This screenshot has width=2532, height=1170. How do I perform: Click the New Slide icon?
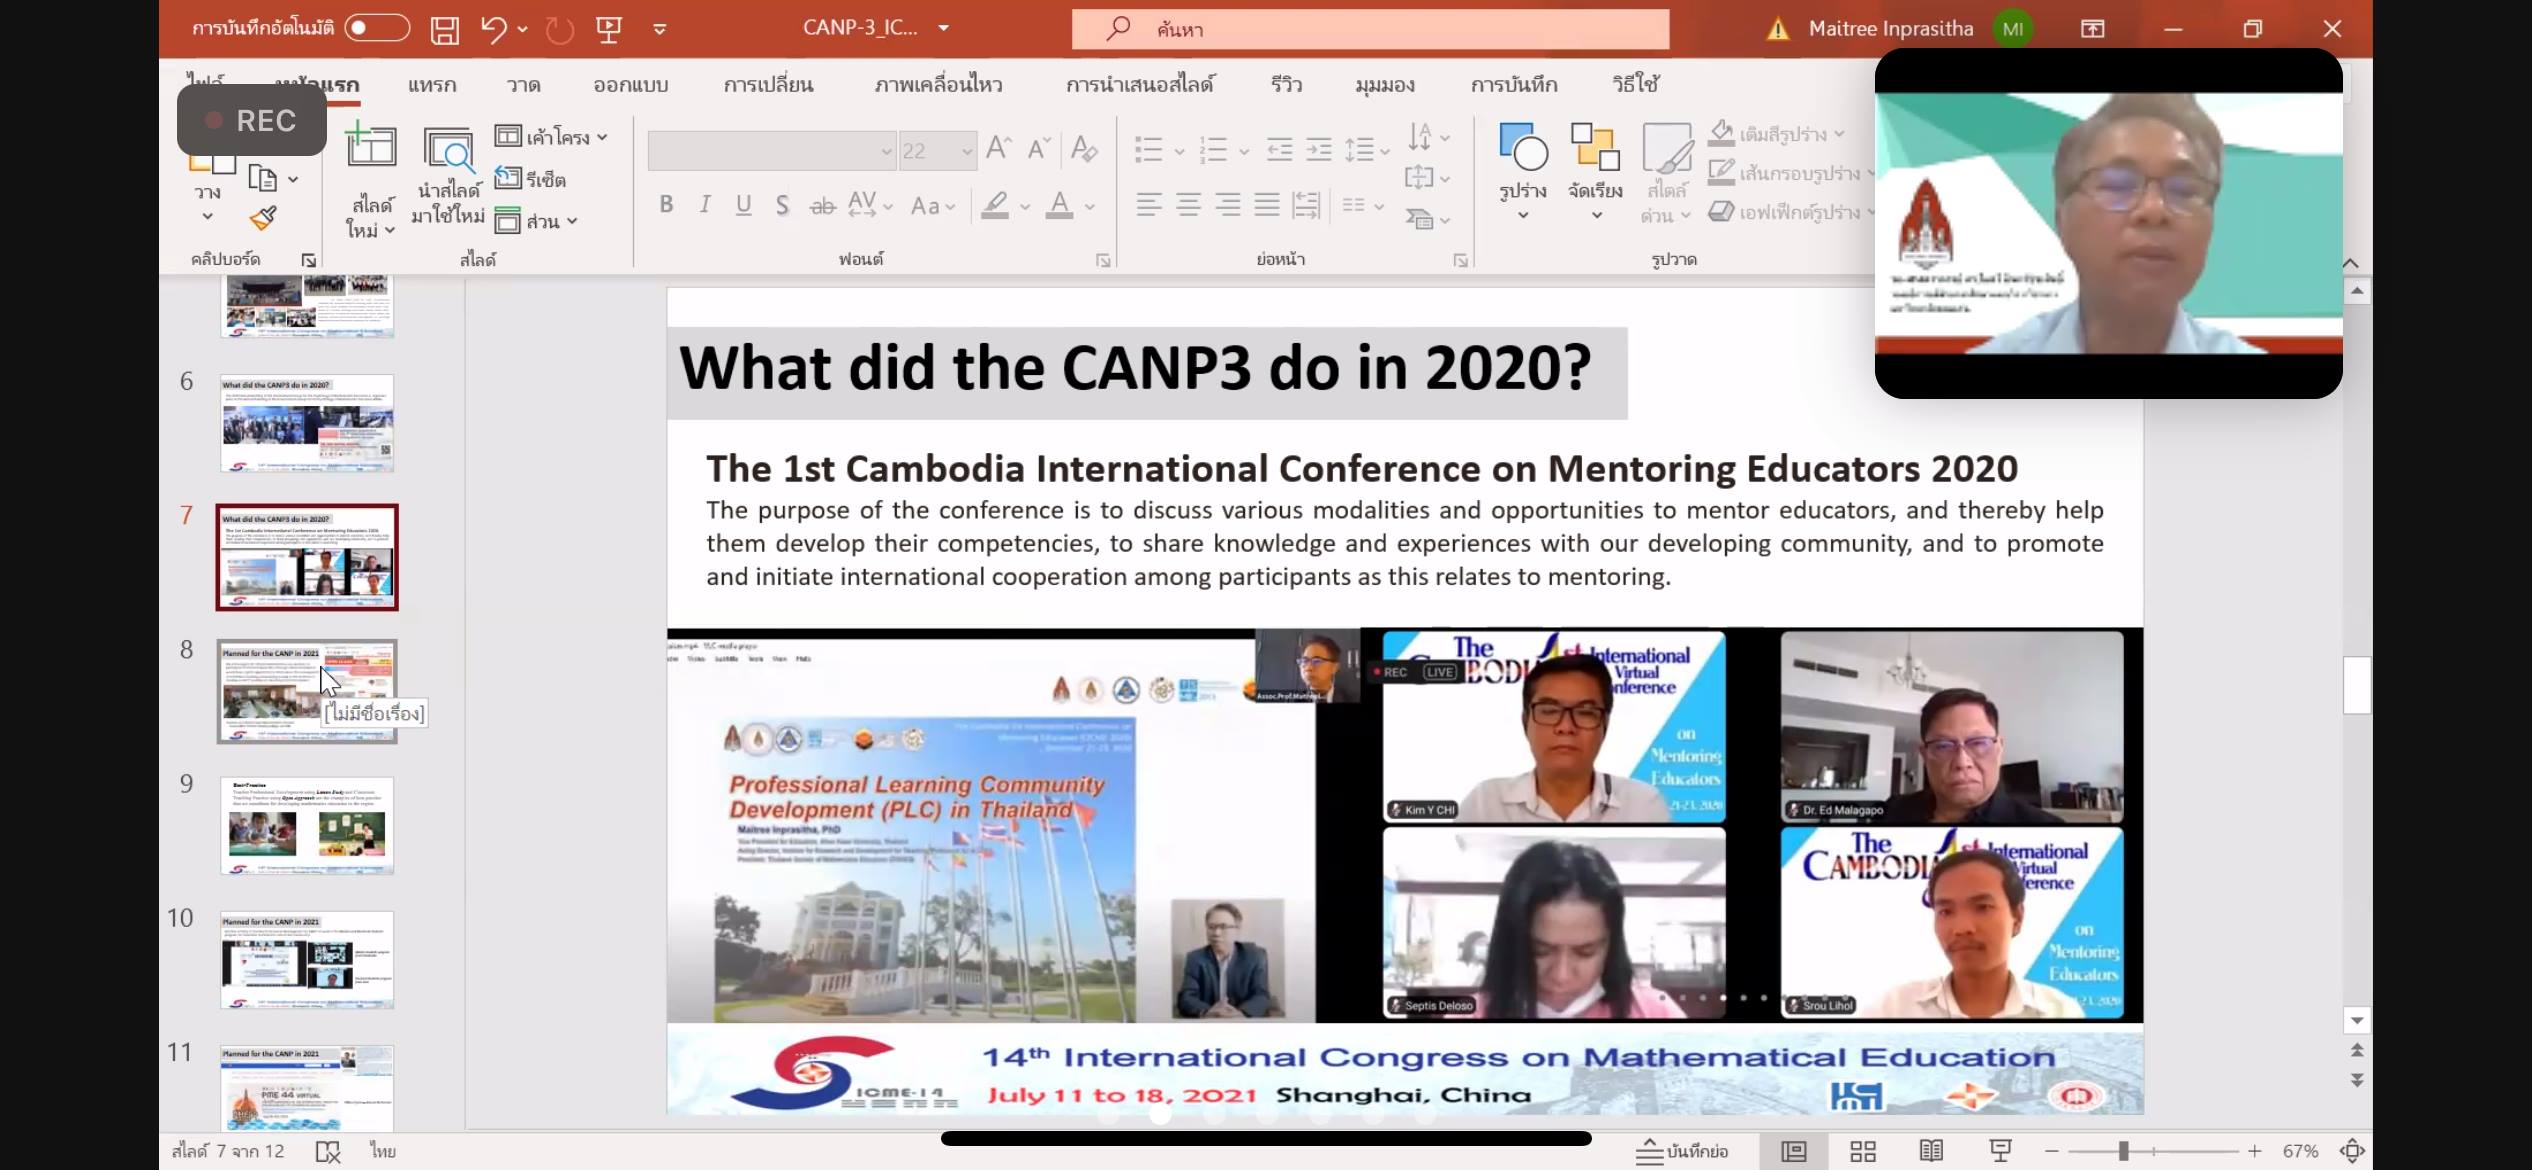[371, 148]
